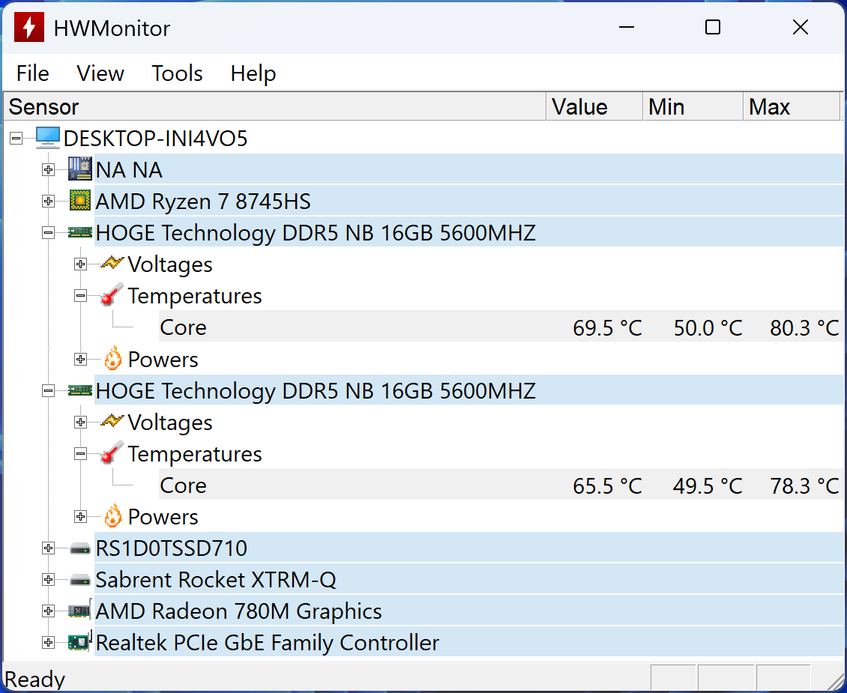The image size is (847, 693).
Task: Expand the RS1D0TSSD710 drive node
Action: point(48,548)
